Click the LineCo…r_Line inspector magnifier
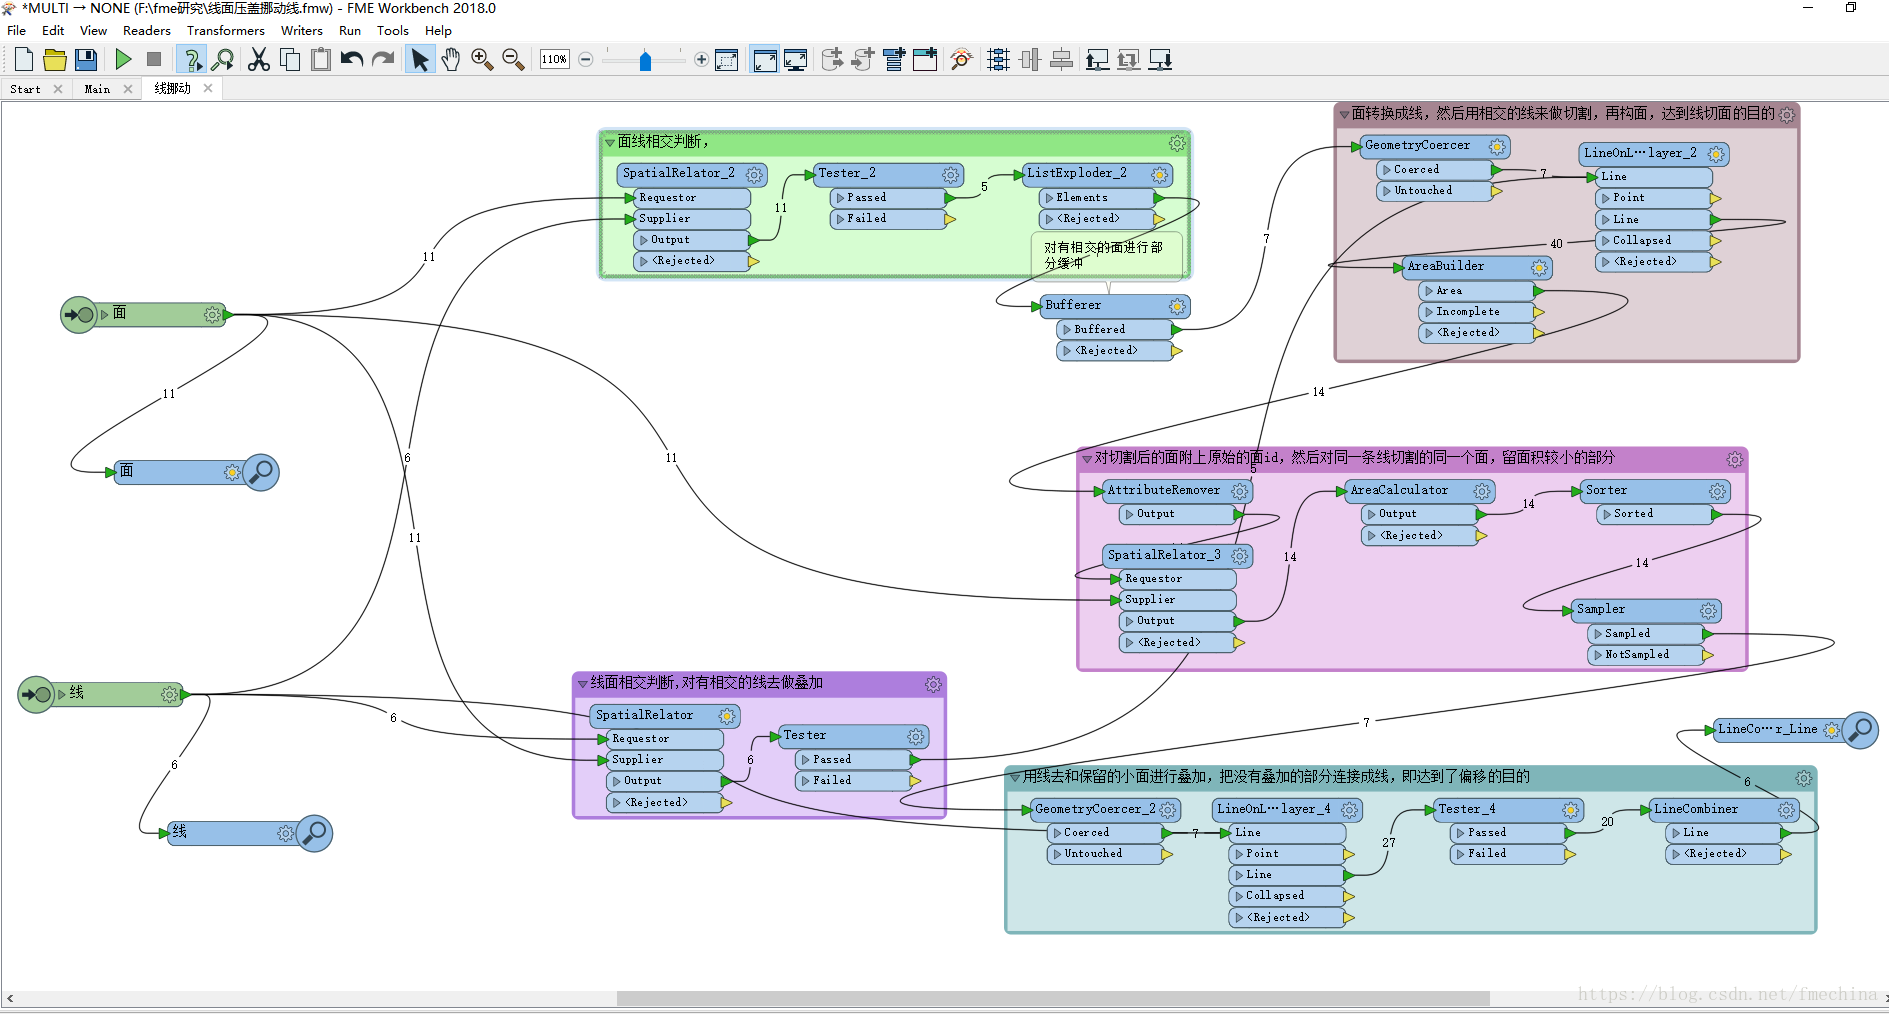This screenshot has height=1014, width=1889. [x=1860, y=730]
